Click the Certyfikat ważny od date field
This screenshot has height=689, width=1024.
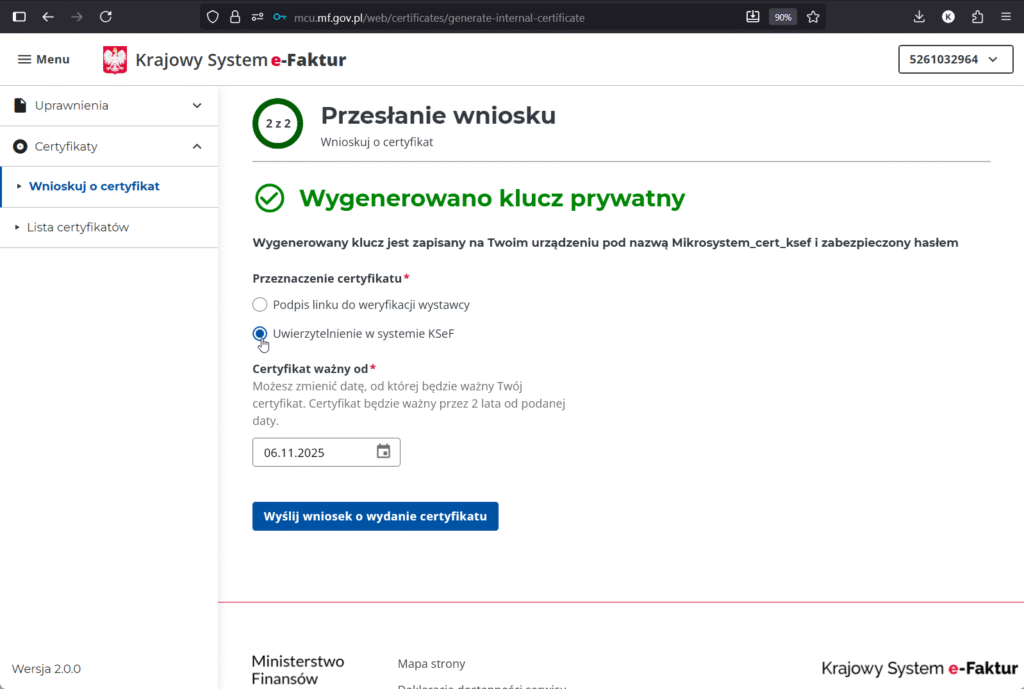pos(312,453)
